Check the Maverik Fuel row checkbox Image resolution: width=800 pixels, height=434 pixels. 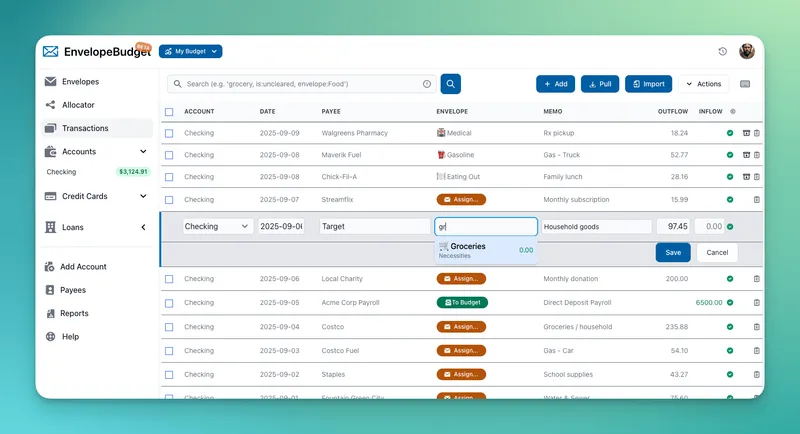(x=169, y=156)
